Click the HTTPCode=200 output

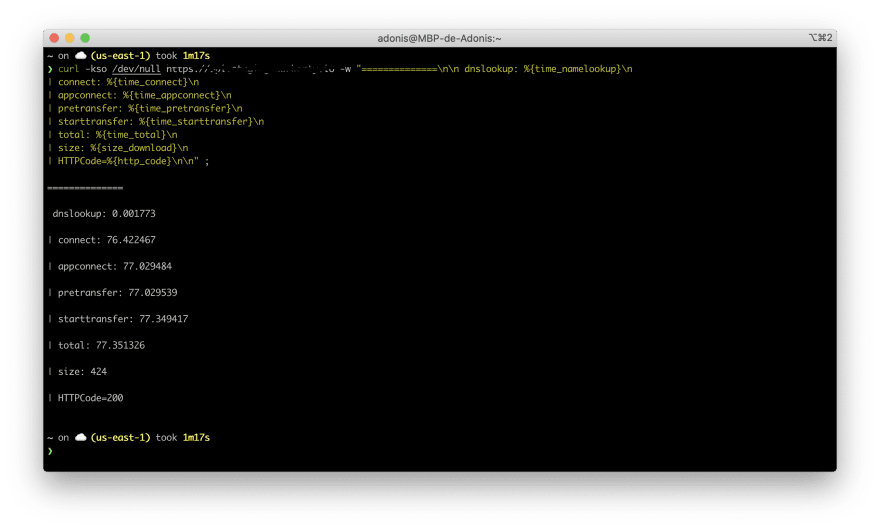90,398
